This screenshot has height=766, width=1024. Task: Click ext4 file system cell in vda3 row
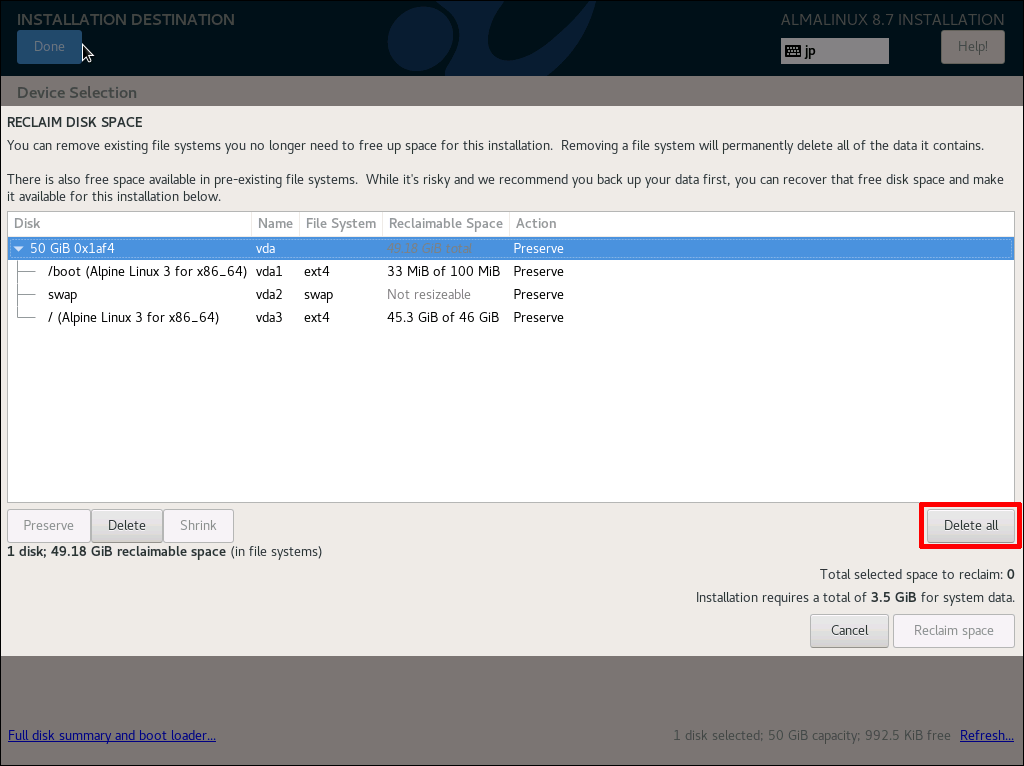tap(317, 317)
